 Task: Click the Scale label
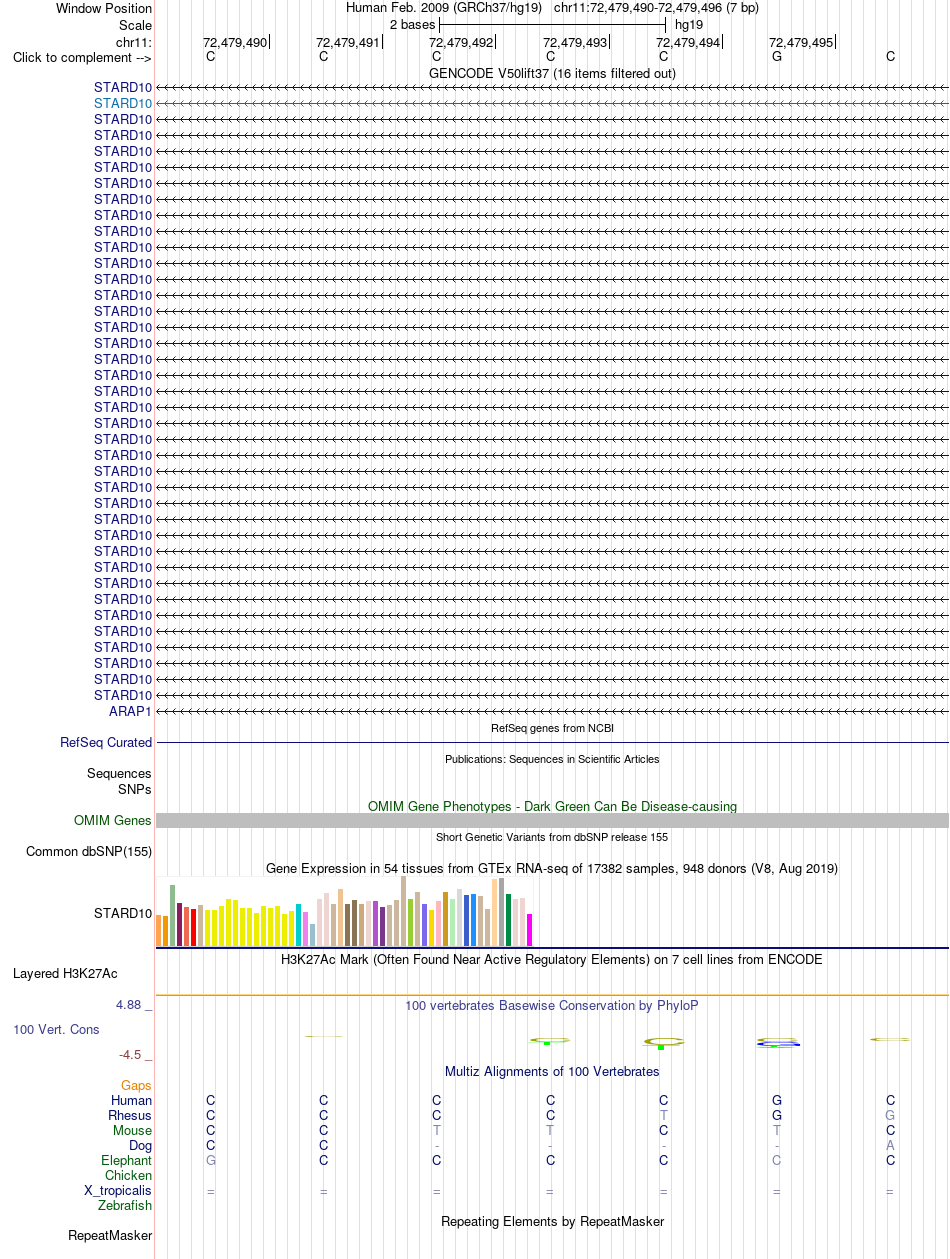tap(135, 25)
